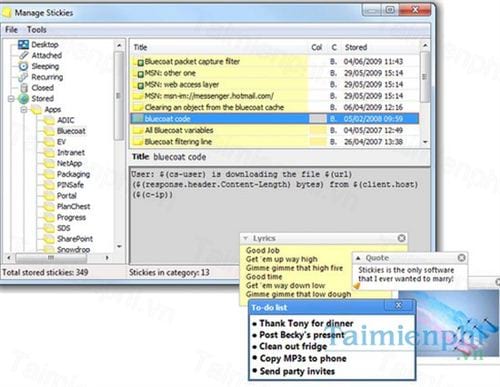Click the sticky list scroll-up arrow
Viewport: 500px width, 387px height.
tap(425, 45)
